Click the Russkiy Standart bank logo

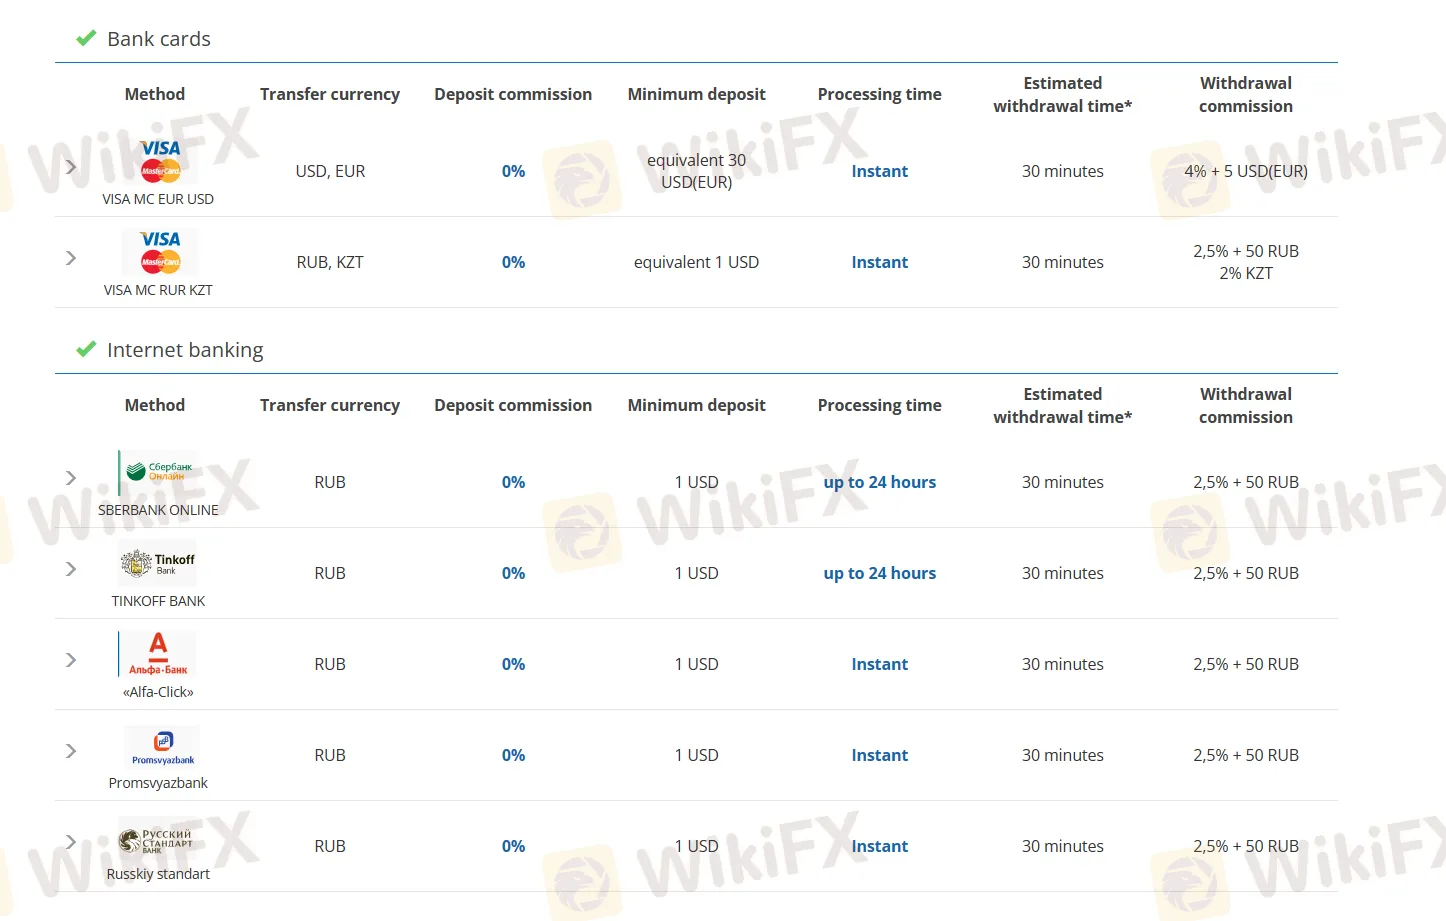pyautogui.click(x=158, y=840)
